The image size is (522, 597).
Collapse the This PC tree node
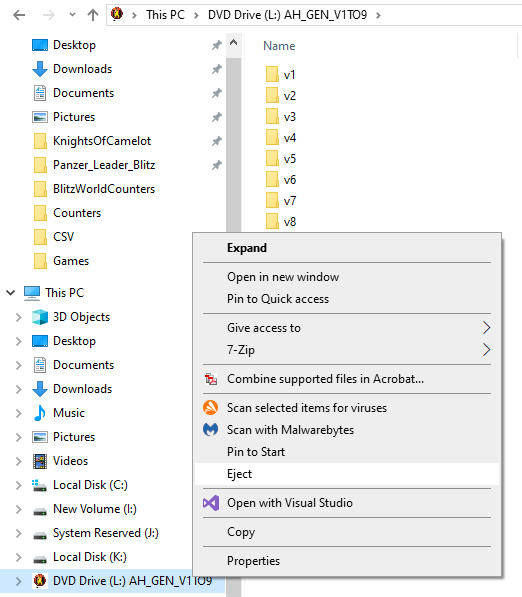pyautogui.click(x=11, y=292)
